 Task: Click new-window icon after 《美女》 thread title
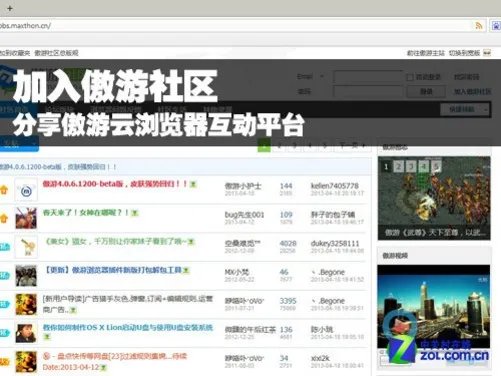coord(191,242)
